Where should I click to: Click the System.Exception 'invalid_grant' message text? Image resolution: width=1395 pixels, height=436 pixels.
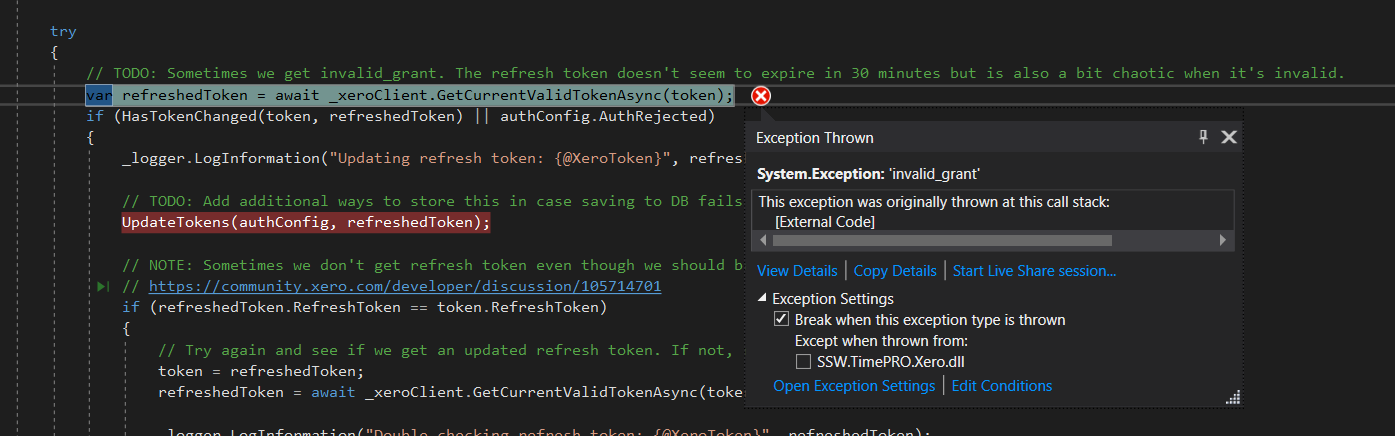(868, 174)
